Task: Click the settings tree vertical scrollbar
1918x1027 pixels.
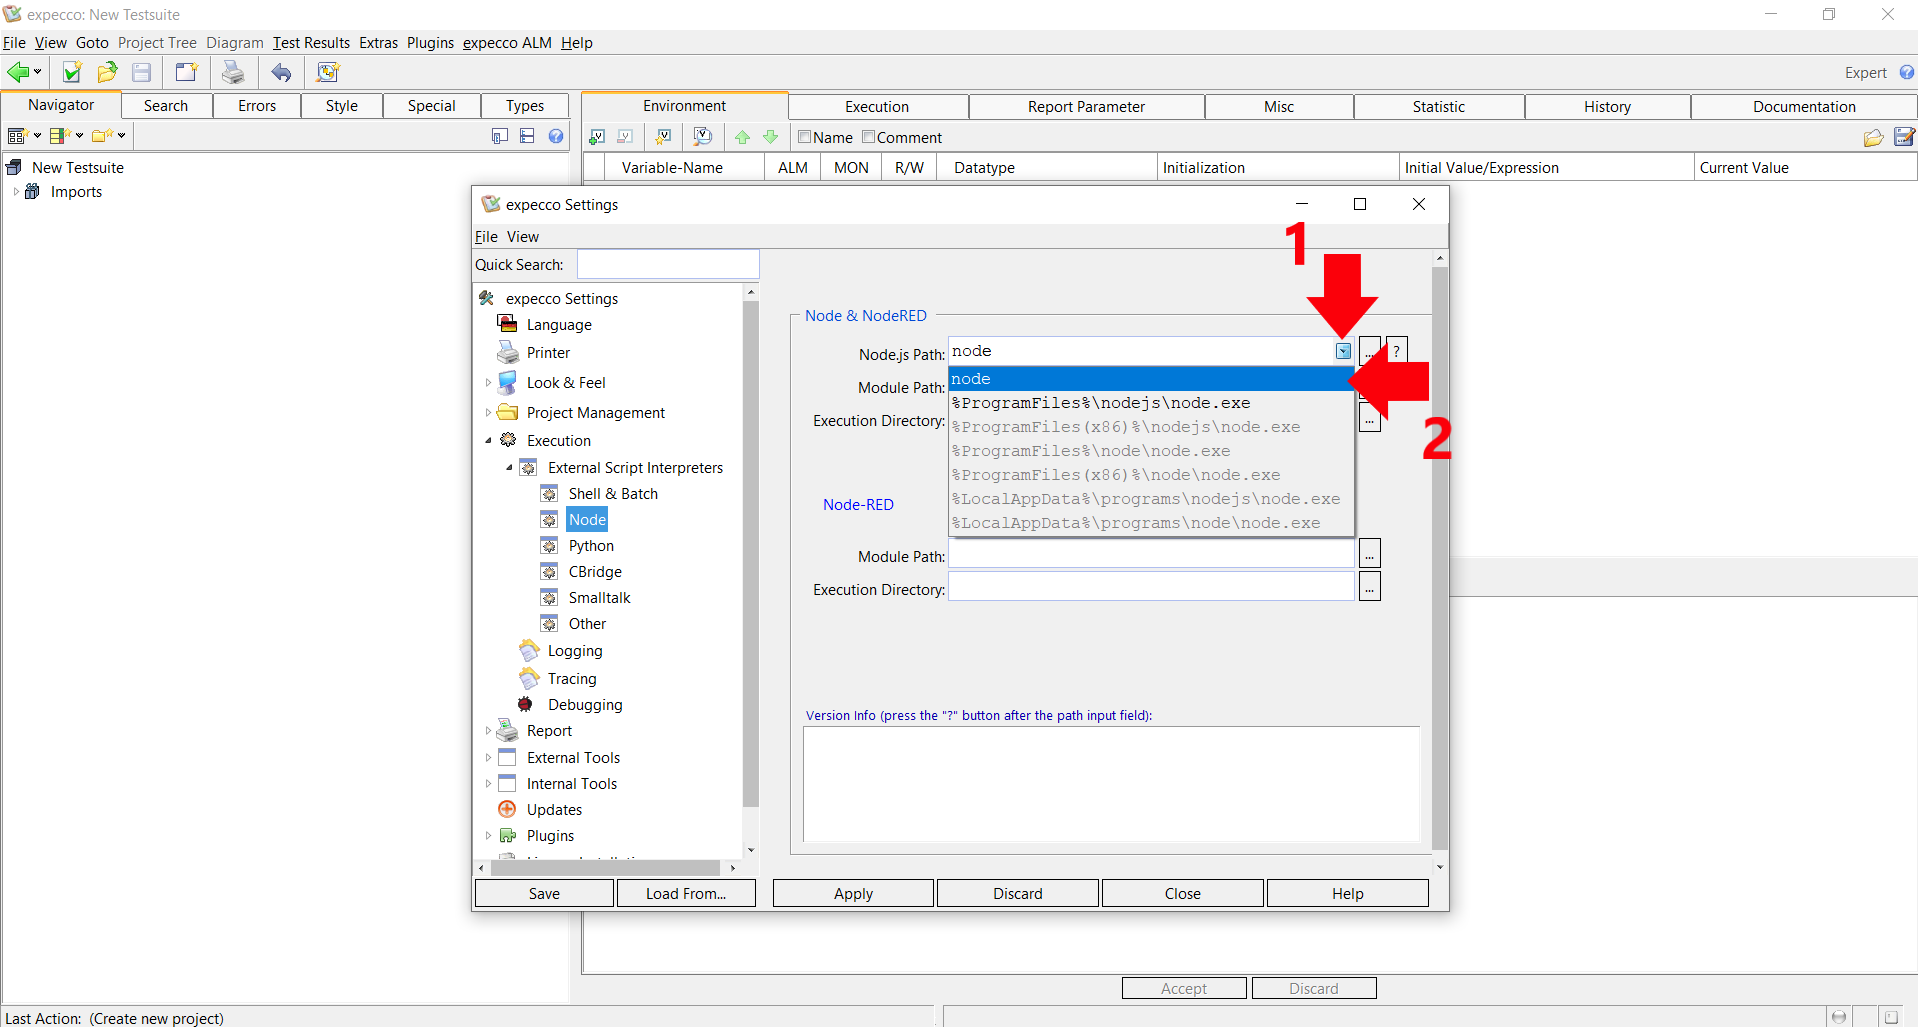Action: click(x=751, y=550)
